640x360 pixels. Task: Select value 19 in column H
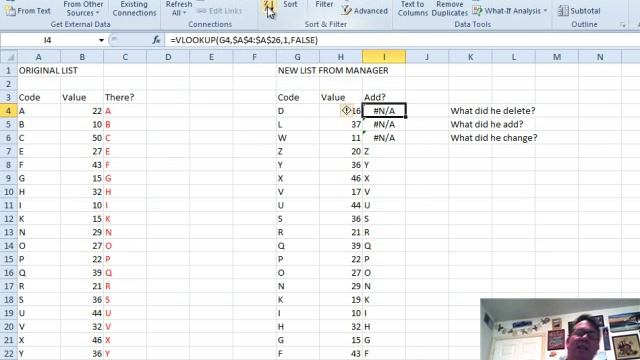click(x=340, y=299)
